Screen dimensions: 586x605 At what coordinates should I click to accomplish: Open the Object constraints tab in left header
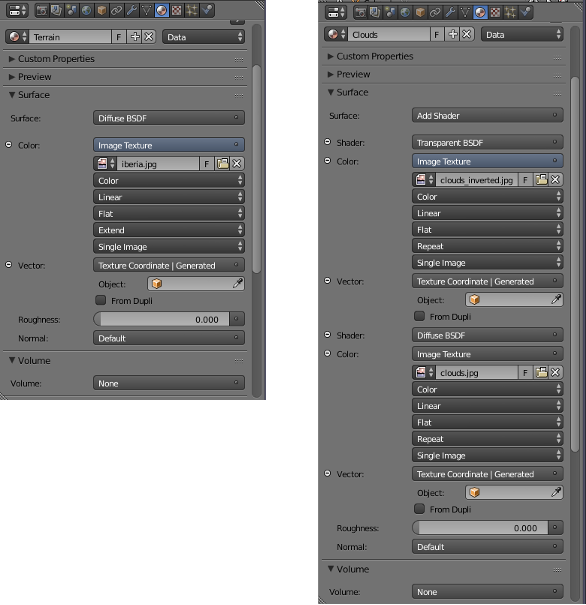click(117, 10)
